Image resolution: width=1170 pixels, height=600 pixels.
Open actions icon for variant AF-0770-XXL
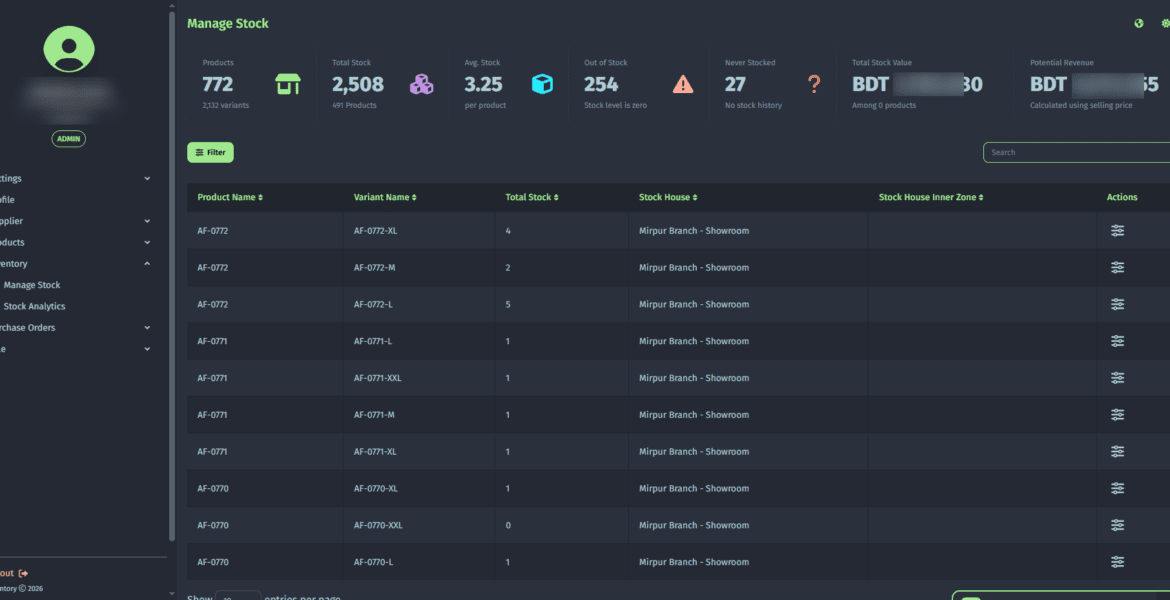1117,525
